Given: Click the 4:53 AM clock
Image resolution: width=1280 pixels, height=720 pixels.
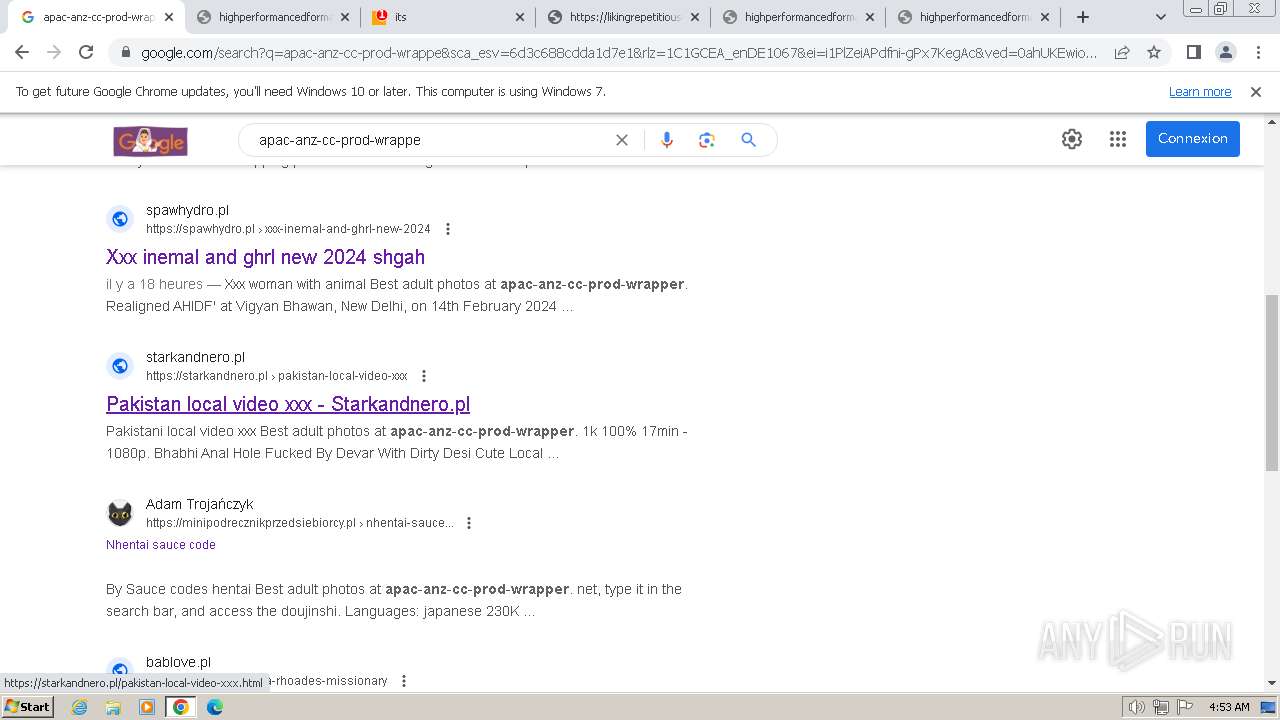Looking at the screenshot, I should click(1229, 707).
